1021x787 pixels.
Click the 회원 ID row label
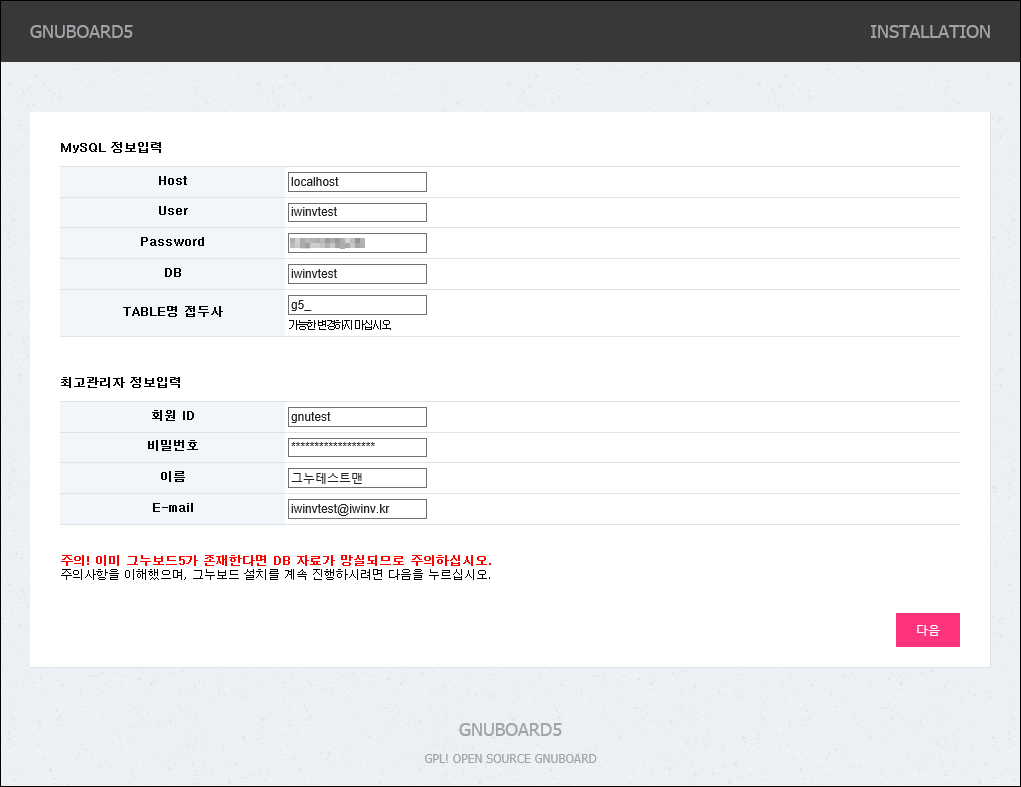pyautogui.click(x=173, y=415)
